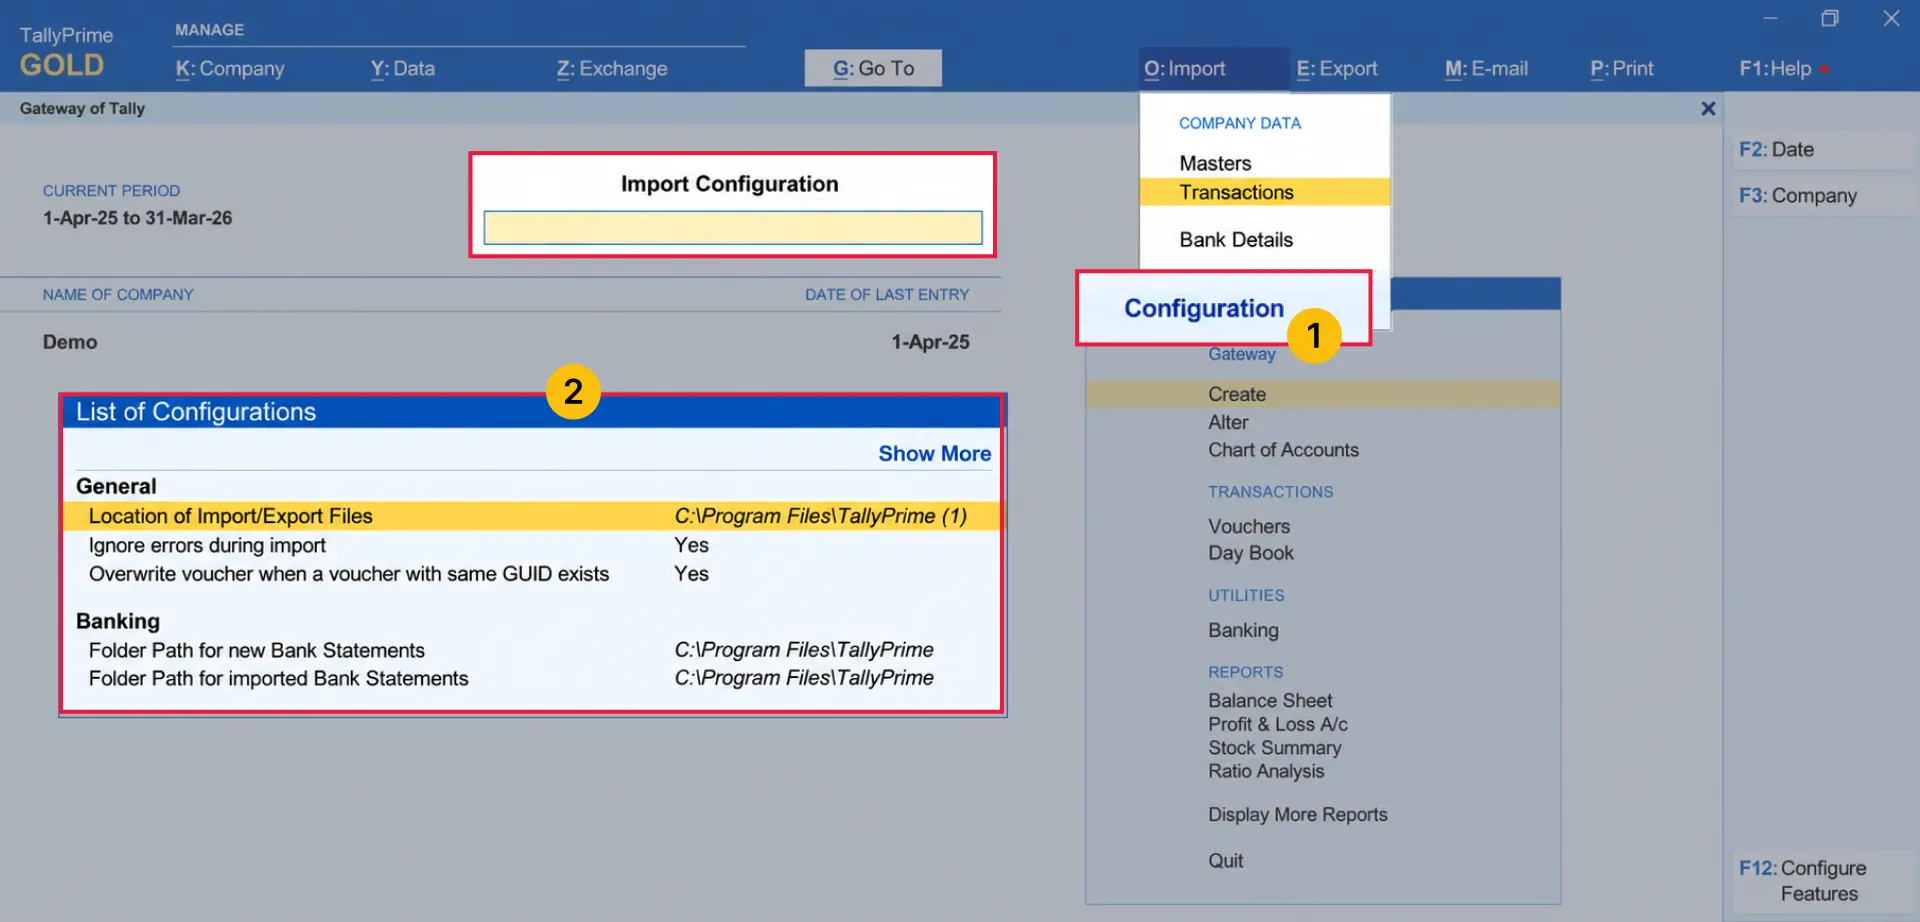1920x922 pixels.
Task: Select Folder Path for imported Bank Statements
Action: 531,678
